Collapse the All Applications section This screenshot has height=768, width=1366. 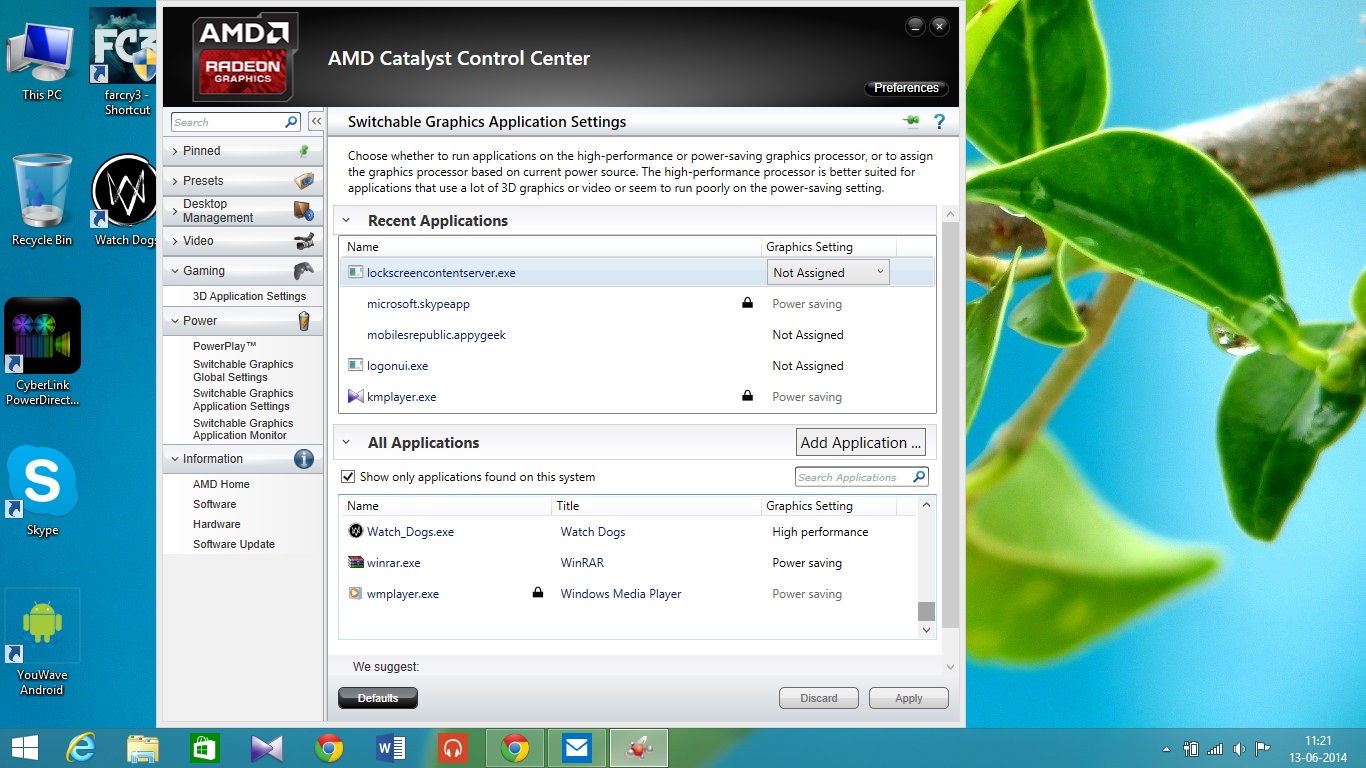point(346,443)
